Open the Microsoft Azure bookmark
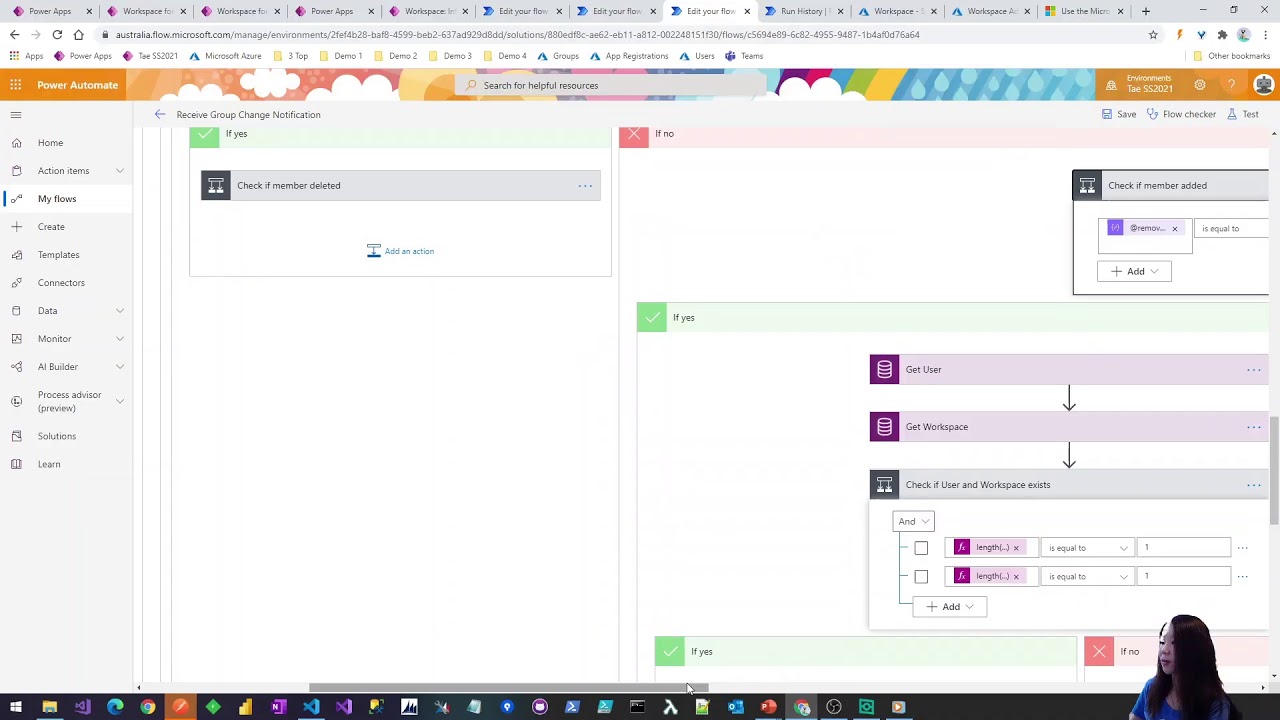1280x720 pixels. coord(225,56)
